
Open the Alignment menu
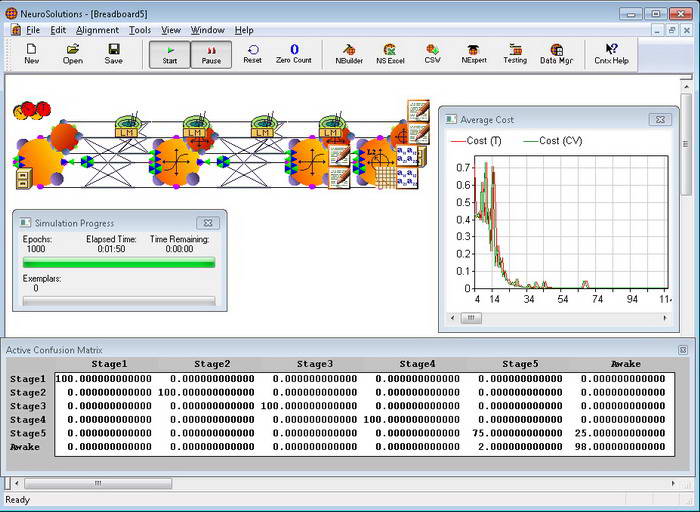coord(97,30)
